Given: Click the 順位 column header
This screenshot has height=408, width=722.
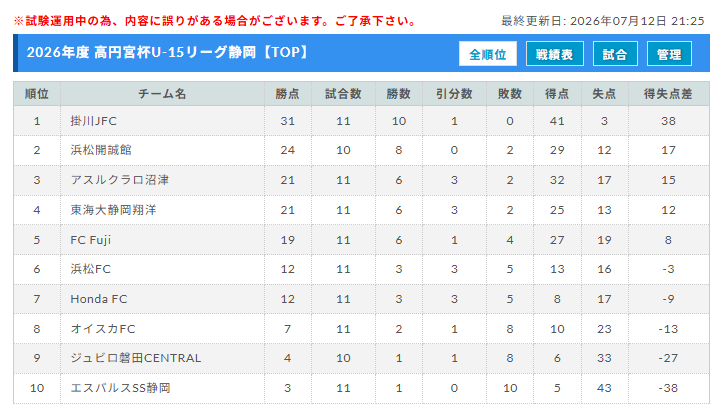Looking at the screenshot, I should 37,94.
